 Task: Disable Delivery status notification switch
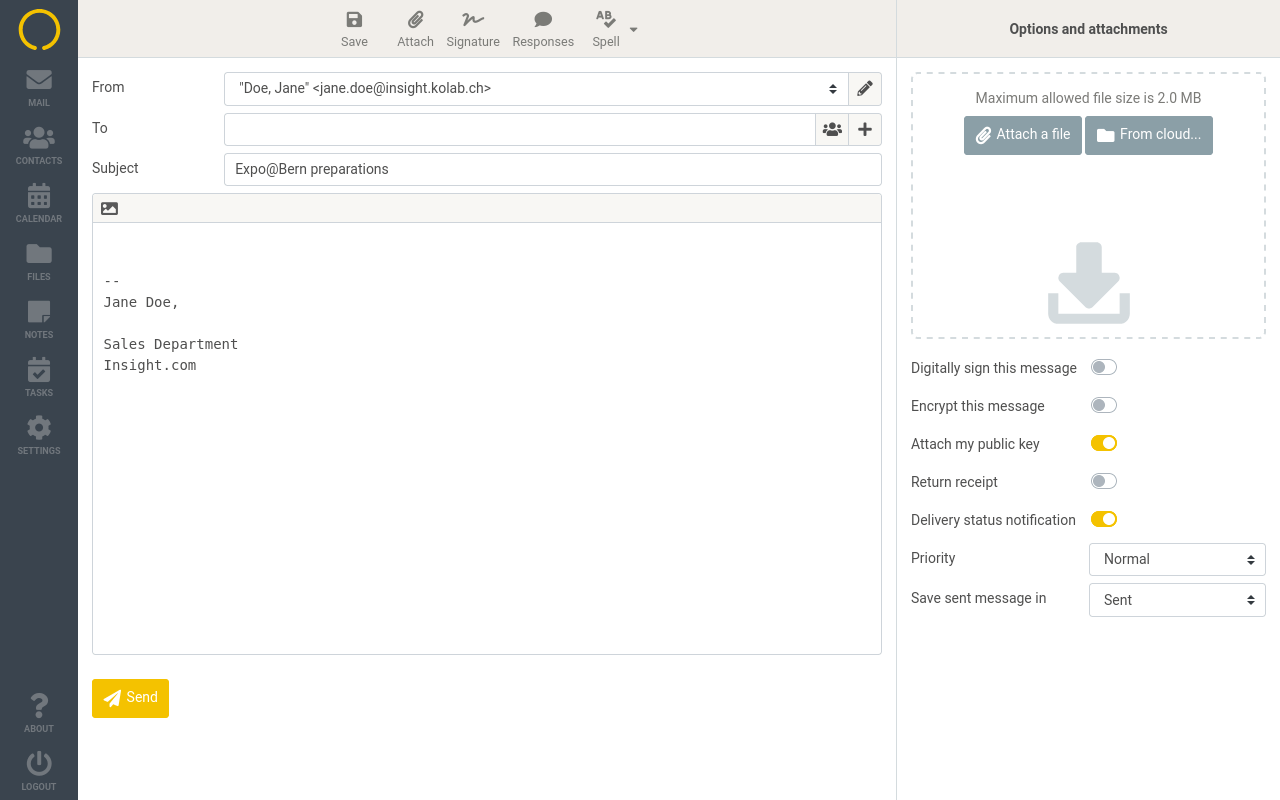click(1103, 519)
